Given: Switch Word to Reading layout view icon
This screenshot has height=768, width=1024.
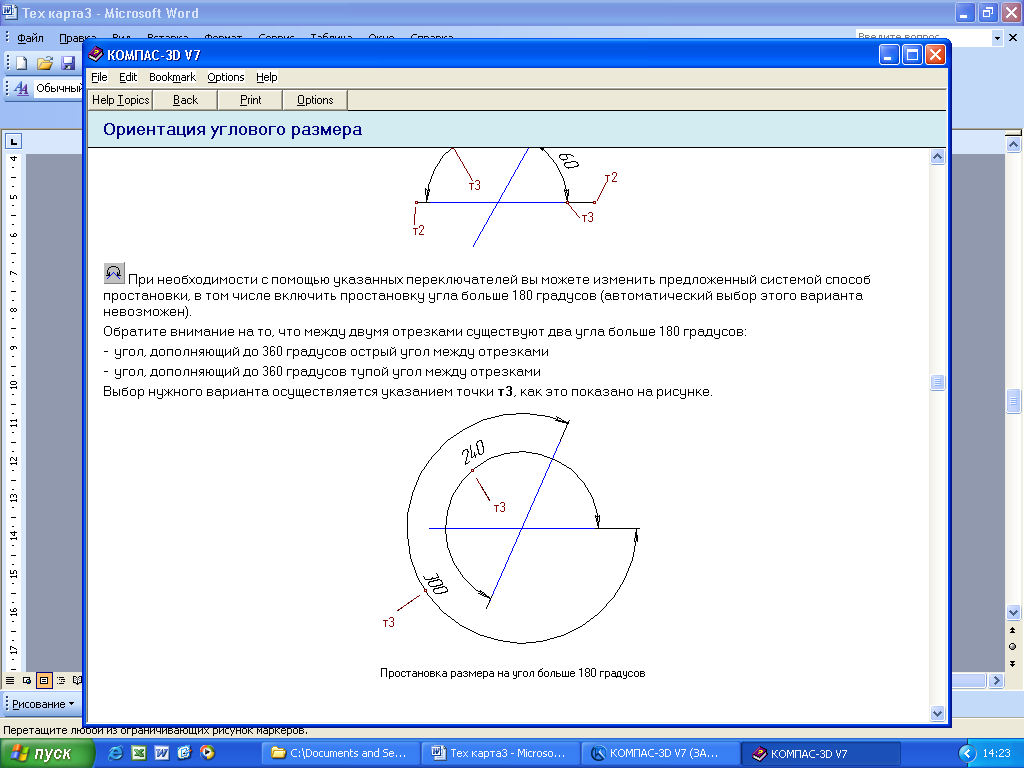Looking at the screenshot, I should (77, 680).
